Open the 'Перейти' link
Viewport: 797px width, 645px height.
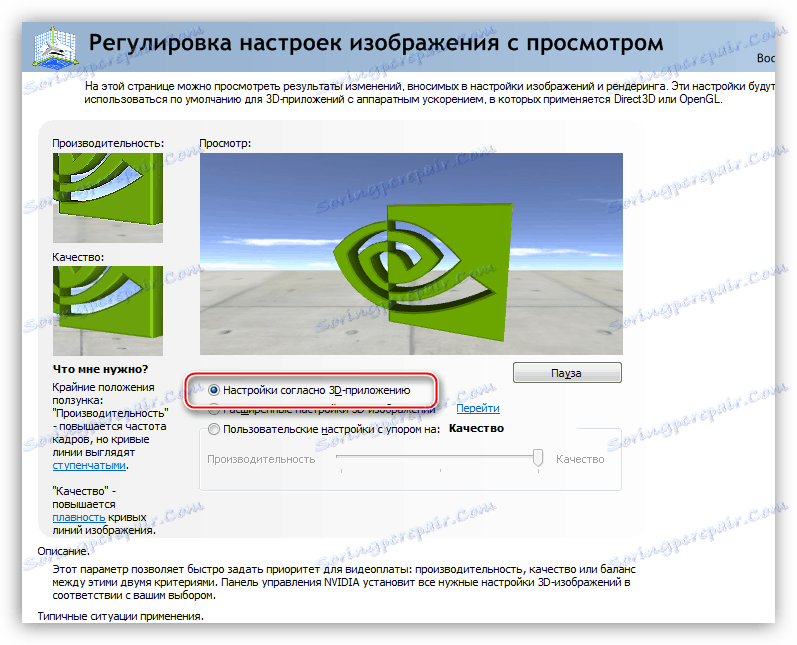[x=477, y=408]
